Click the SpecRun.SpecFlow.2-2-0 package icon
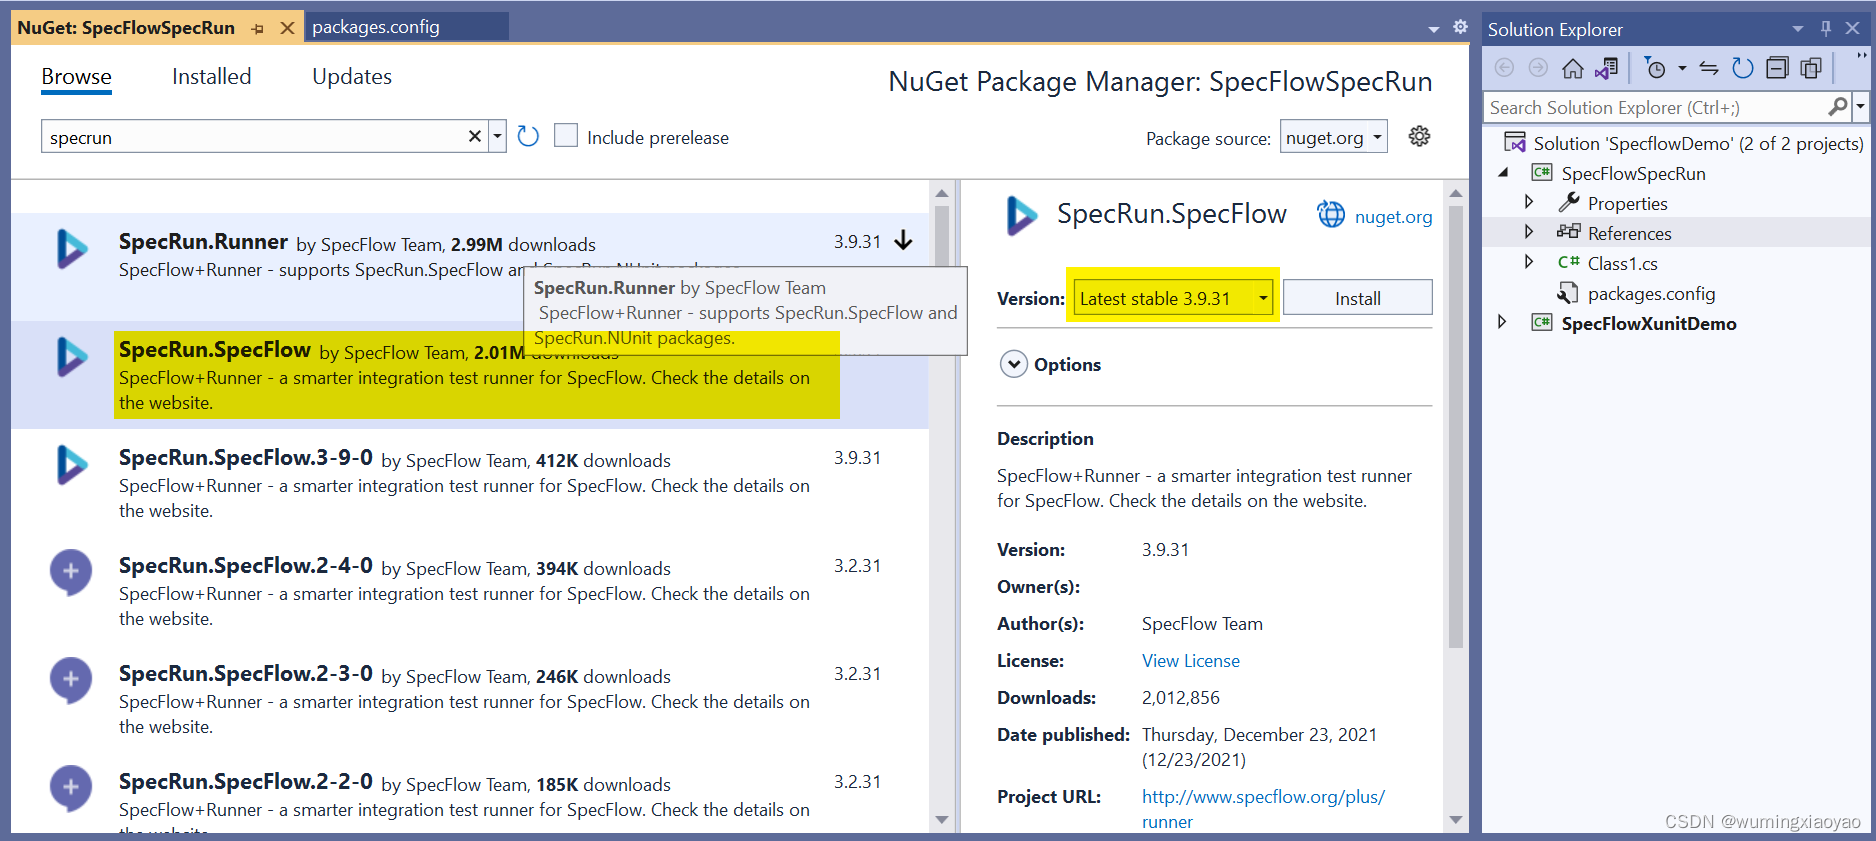The width and height of the screenshot is (1876, 841). [x=71, y=788]
